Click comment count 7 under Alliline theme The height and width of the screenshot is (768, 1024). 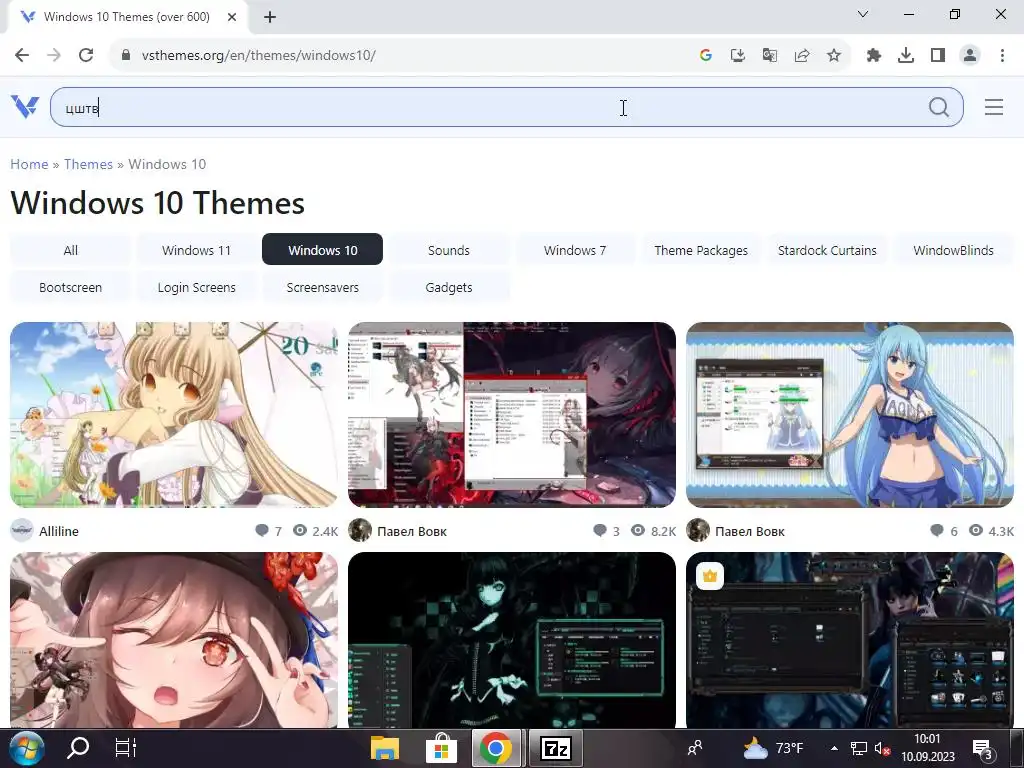[x=269, y=531]
